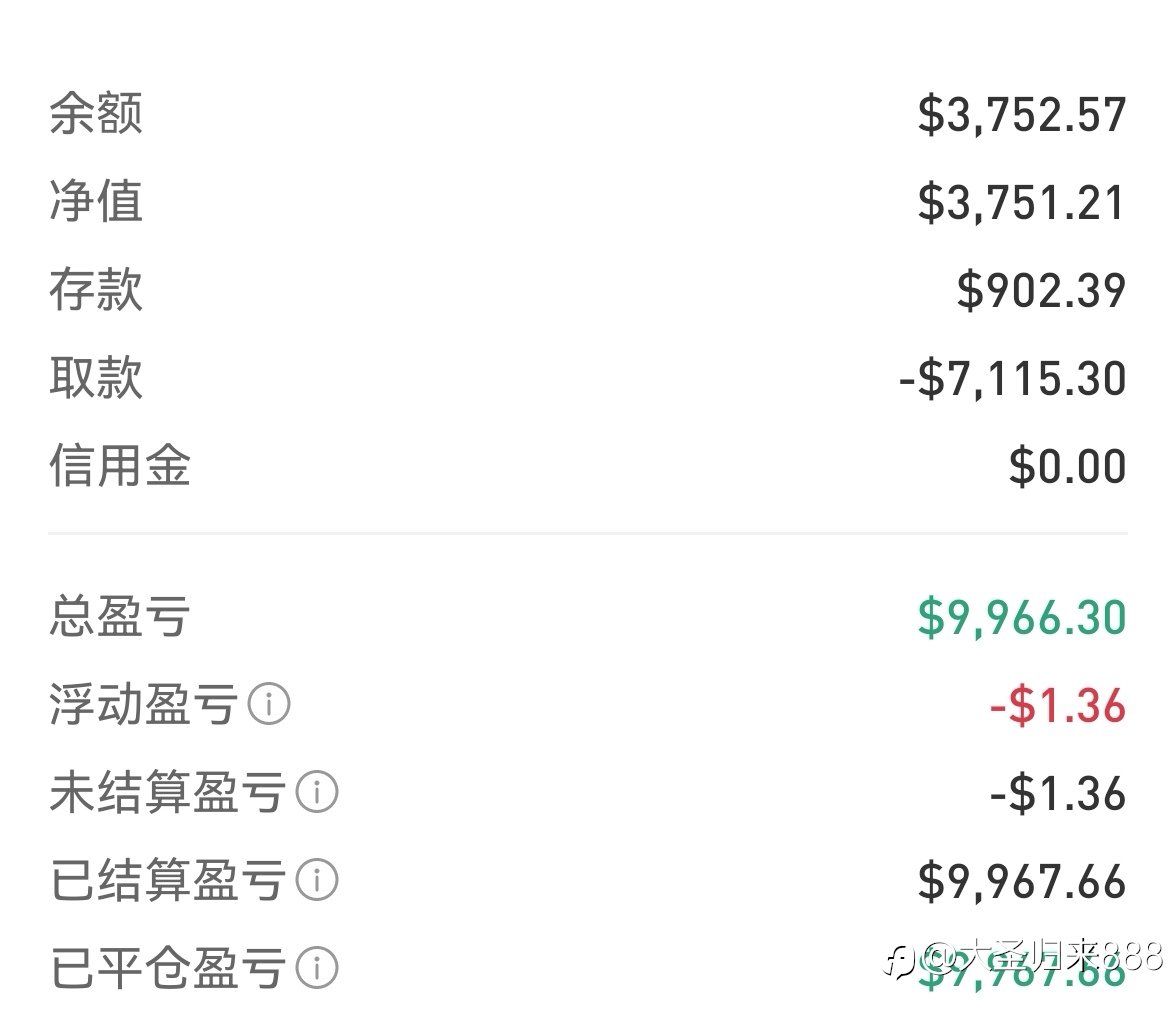Tap the info icon beside 浮动盈亏
The image size is (1176, 1016).
point(269,705)
